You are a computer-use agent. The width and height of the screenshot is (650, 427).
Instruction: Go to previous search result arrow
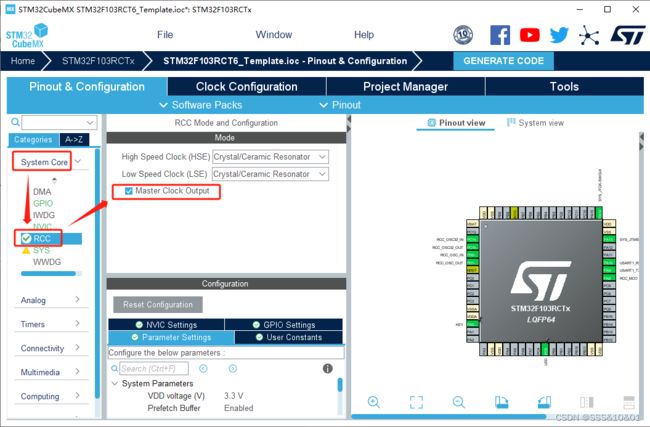(203, 368)
